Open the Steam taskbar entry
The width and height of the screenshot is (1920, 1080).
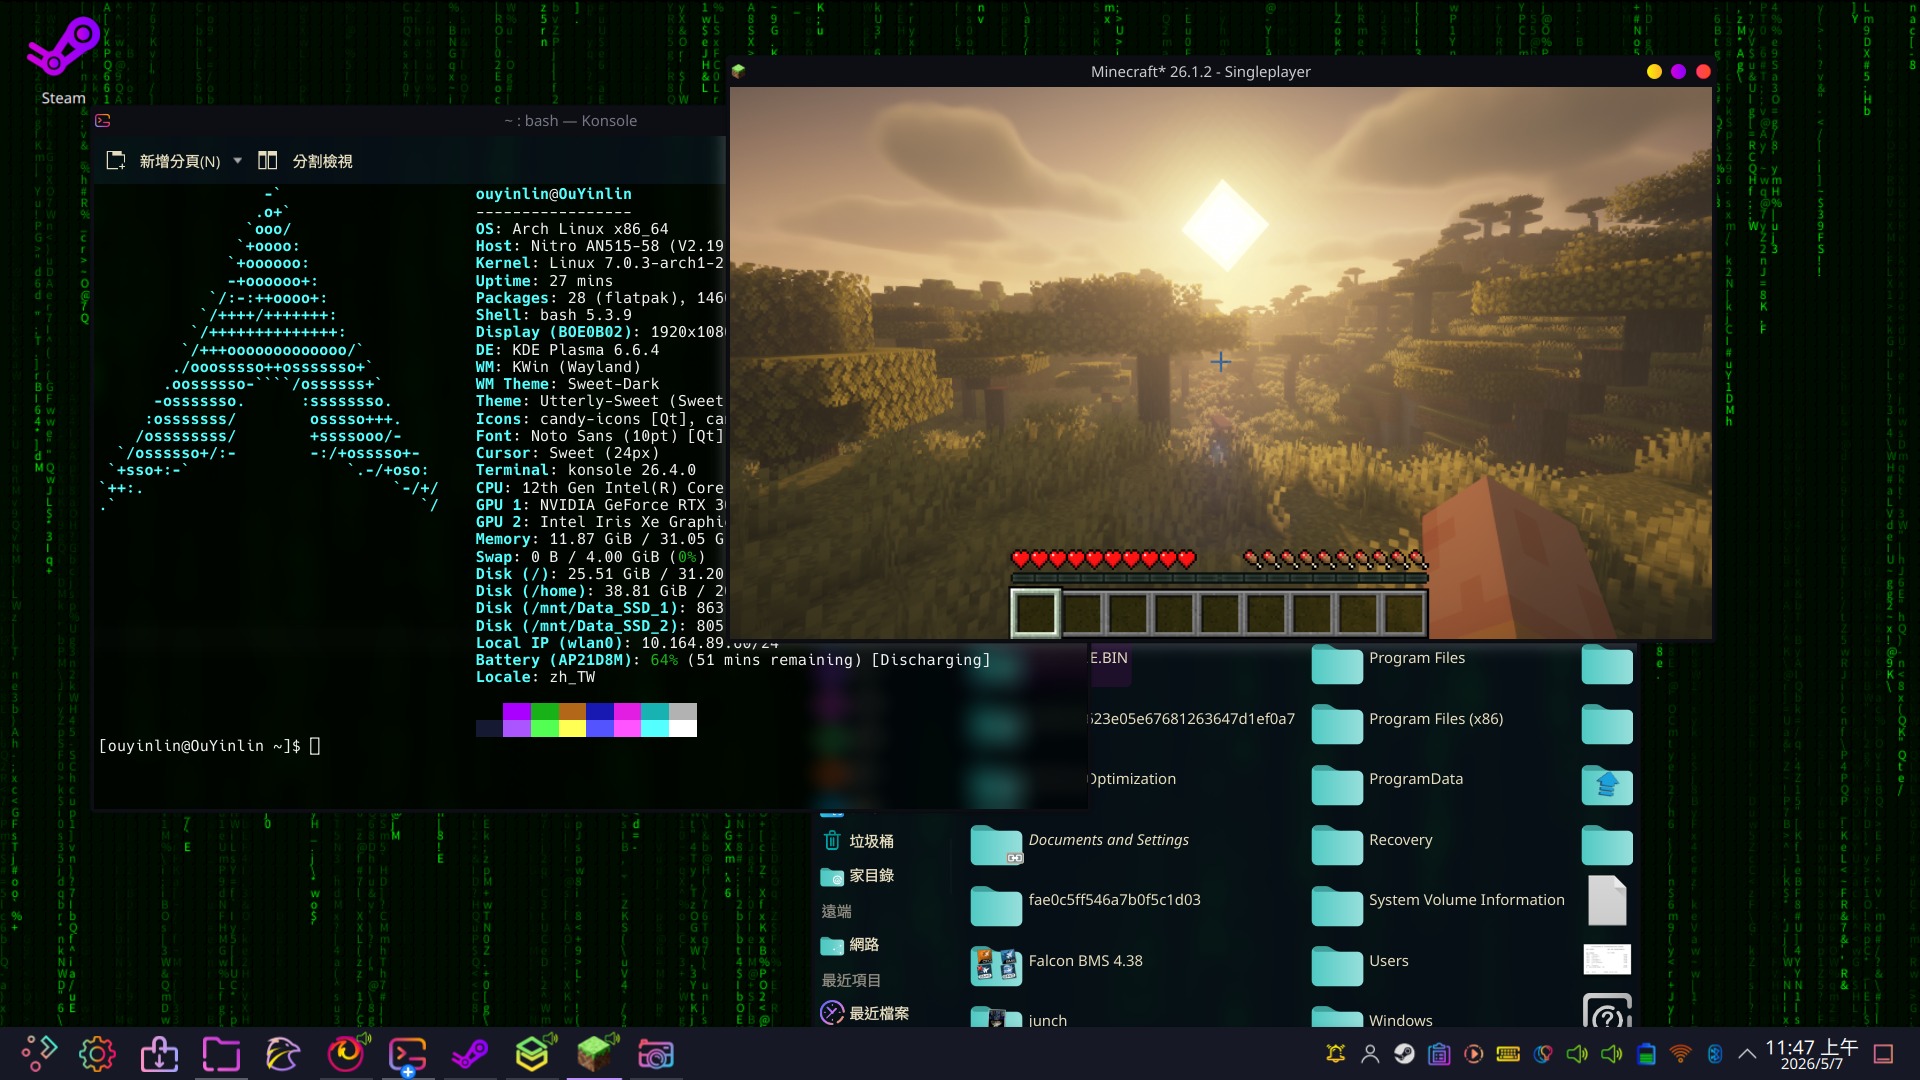470,1054
